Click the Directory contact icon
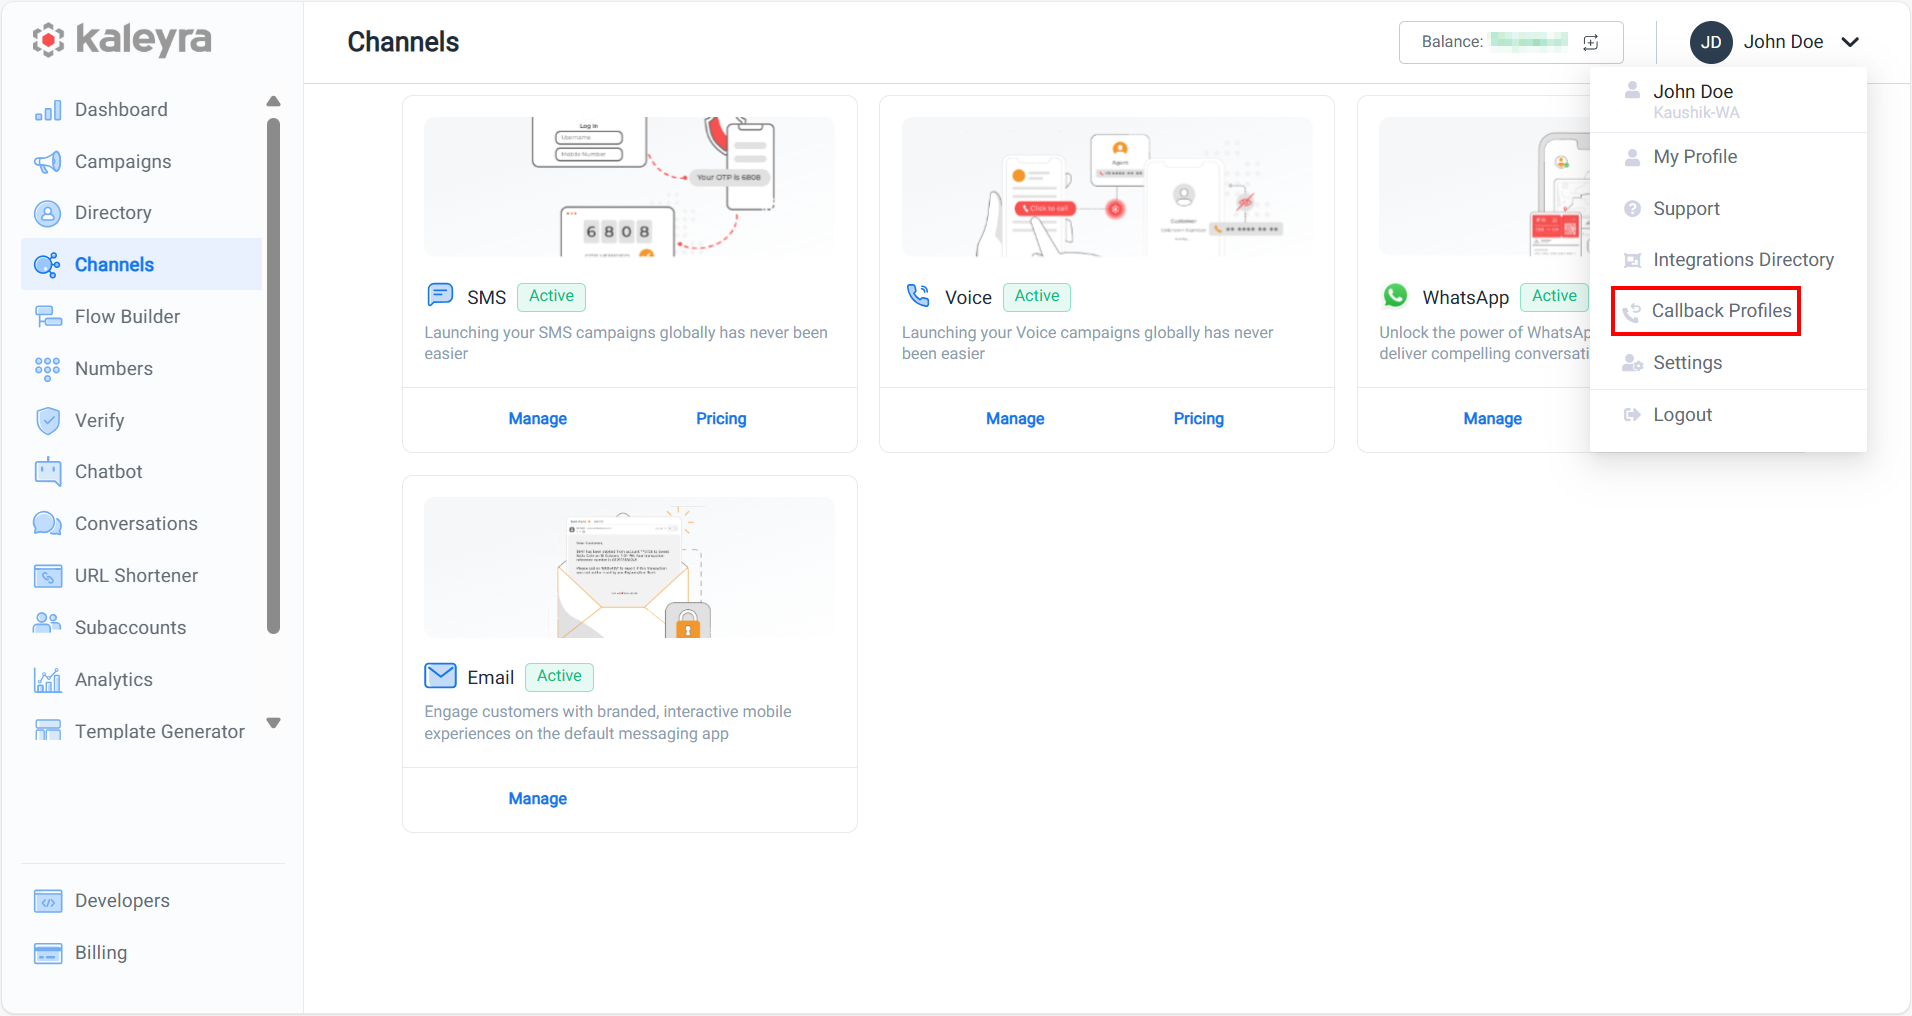Image resolution: width=1912 pixels, height=1016 pixels. pyautogui.click(x=48, y=213)
